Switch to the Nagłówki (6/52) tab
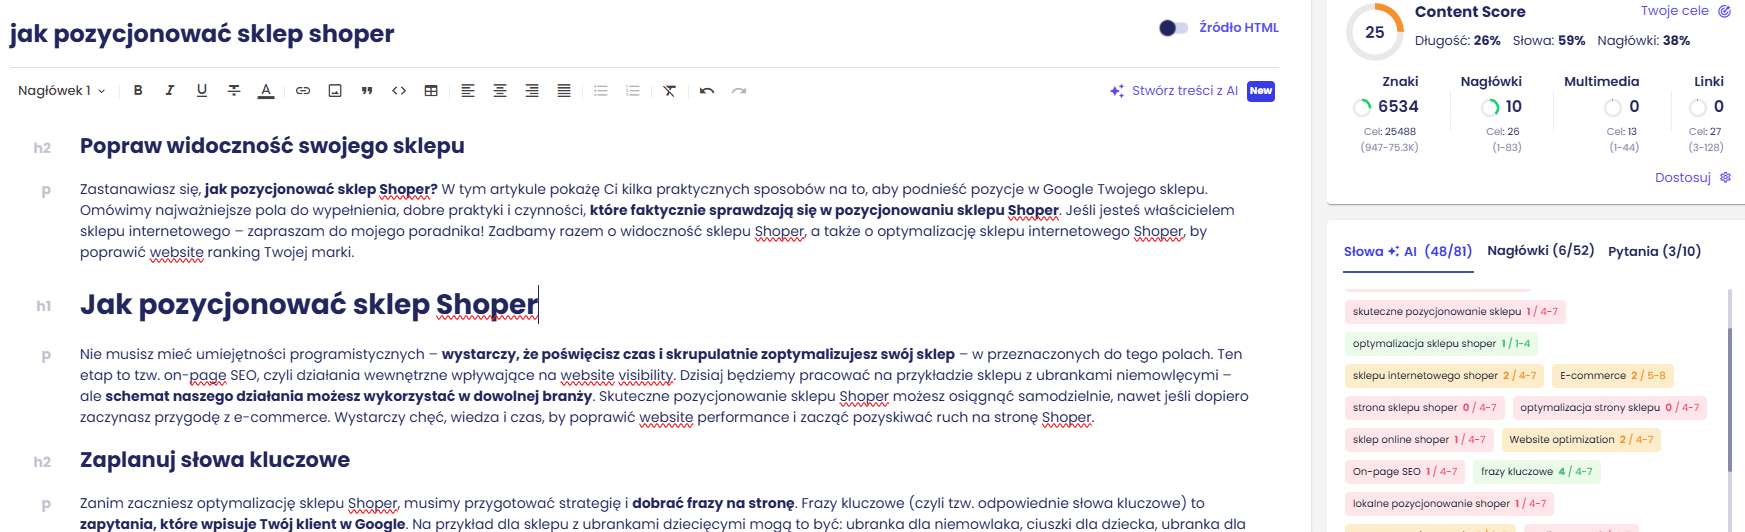Viewport: 1745px width, 532px height. click(x=1540, y=251)
